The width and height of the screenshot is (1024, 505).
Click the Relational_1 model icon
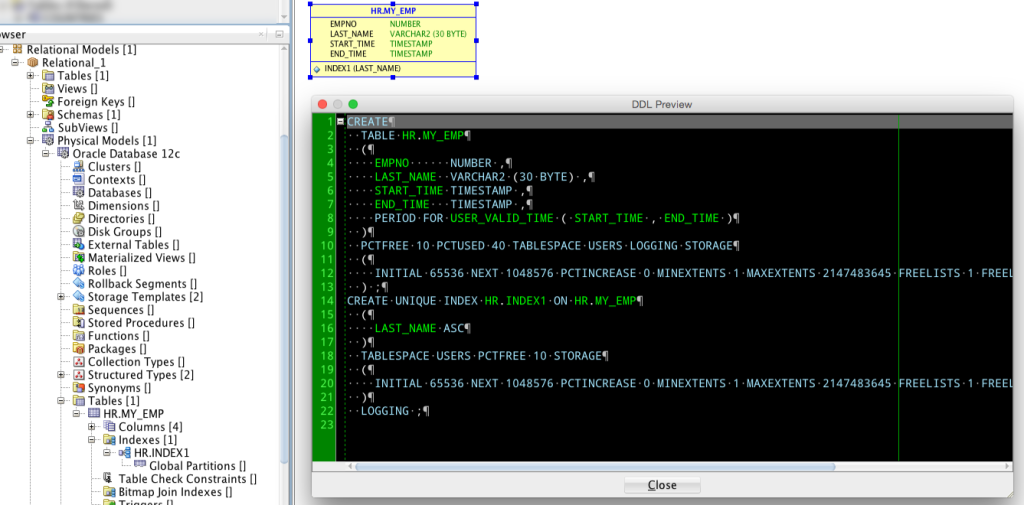(33, 63)
